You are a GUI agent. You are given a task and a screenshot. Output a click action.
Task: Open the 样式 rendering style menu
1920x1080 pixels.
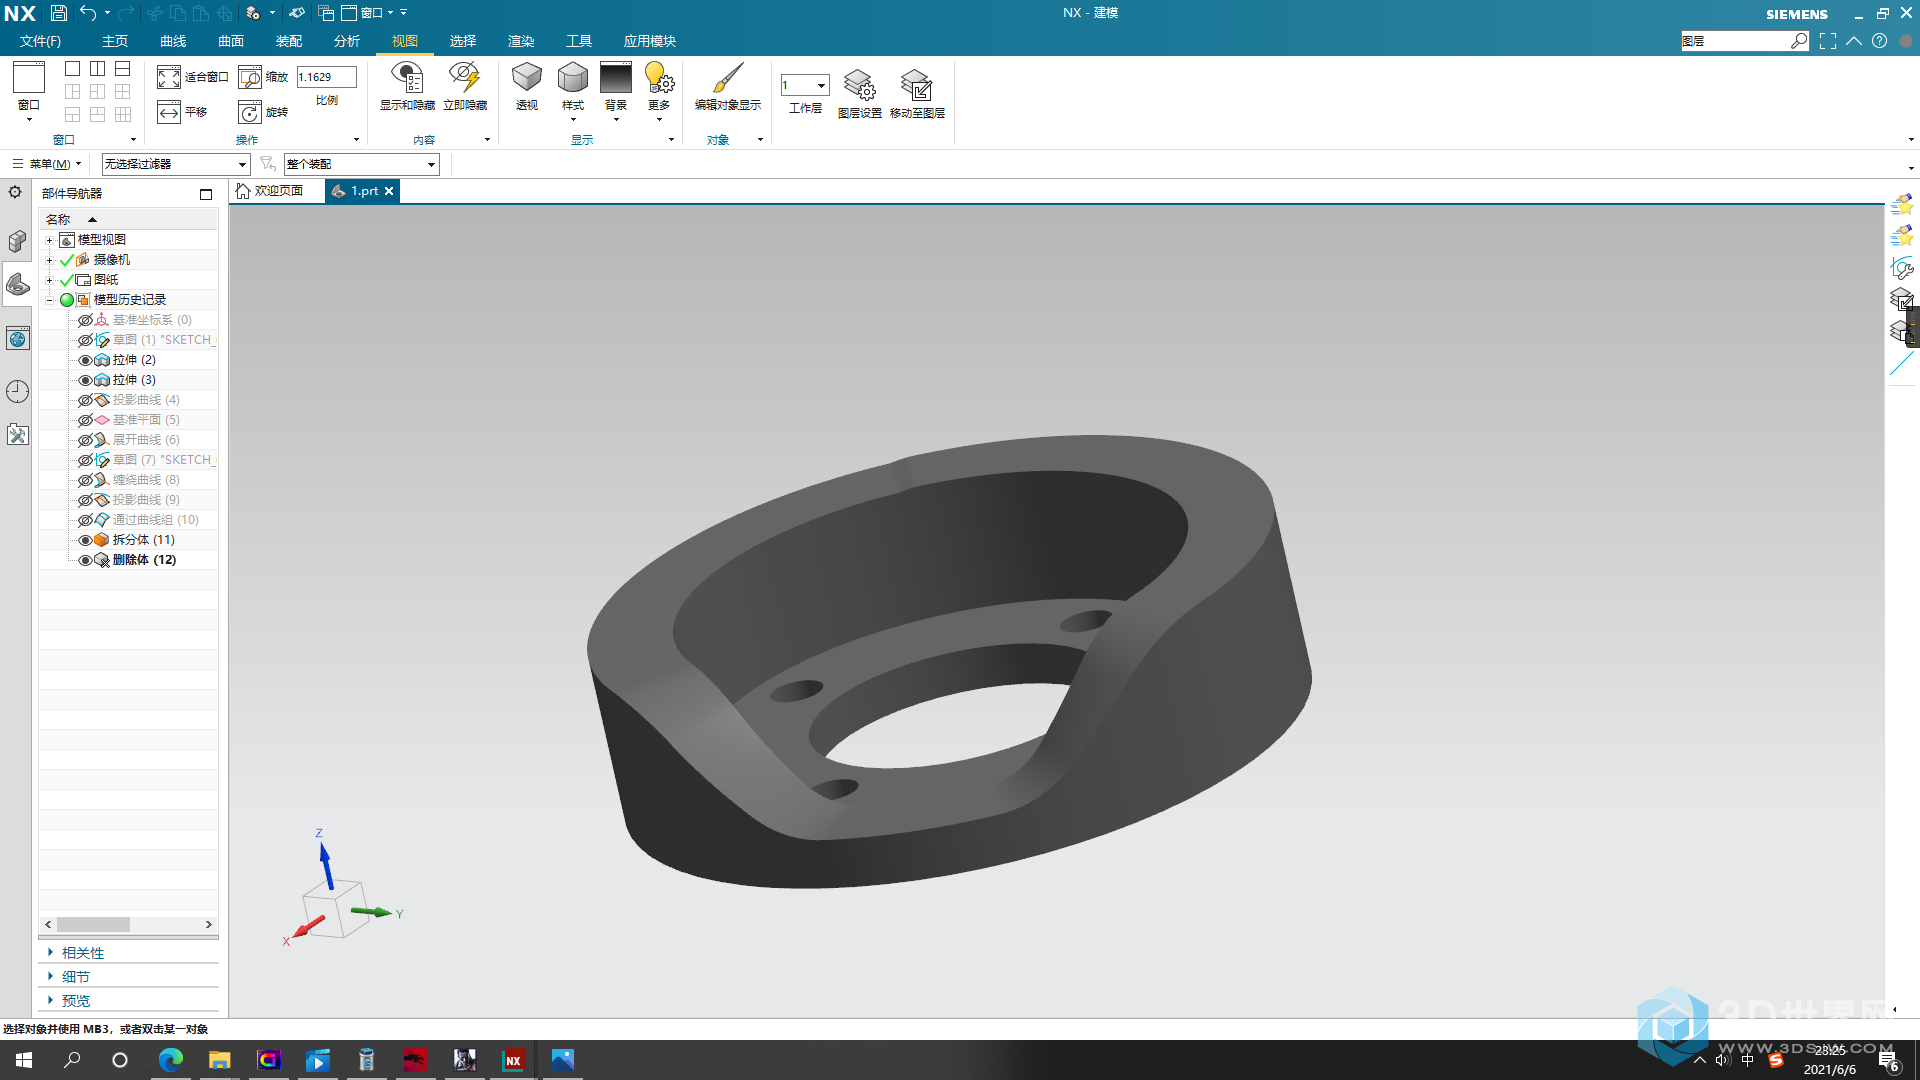point(573,90)
